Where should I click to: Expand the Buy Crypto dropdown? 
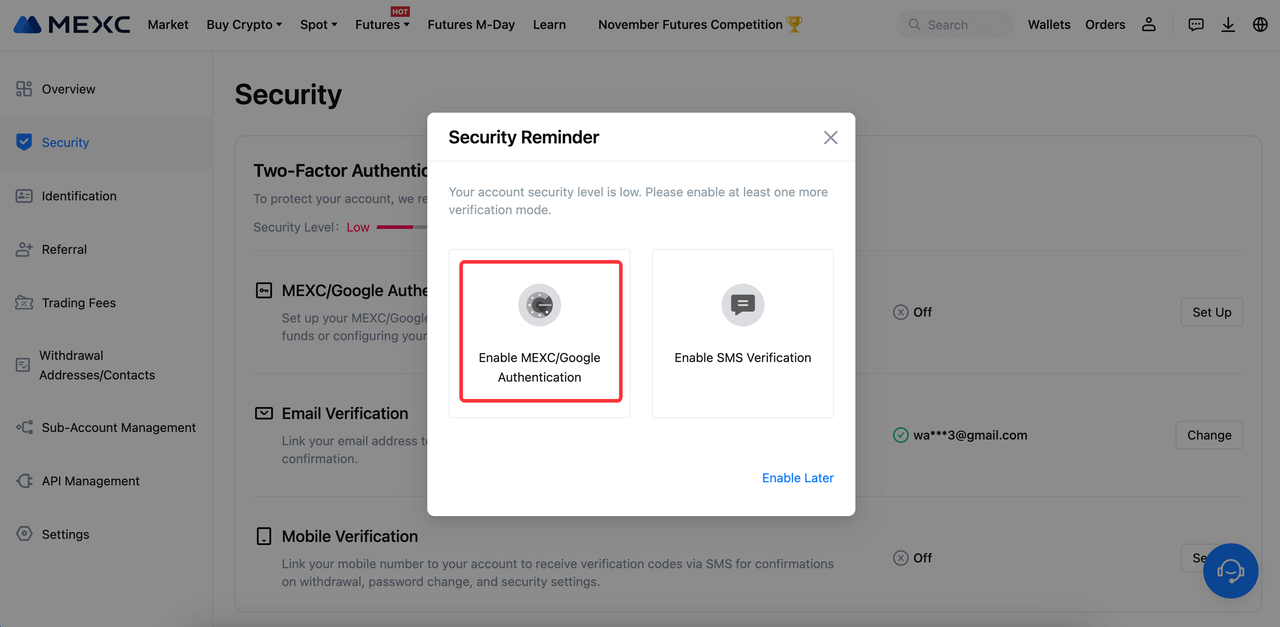click(244, 24)
